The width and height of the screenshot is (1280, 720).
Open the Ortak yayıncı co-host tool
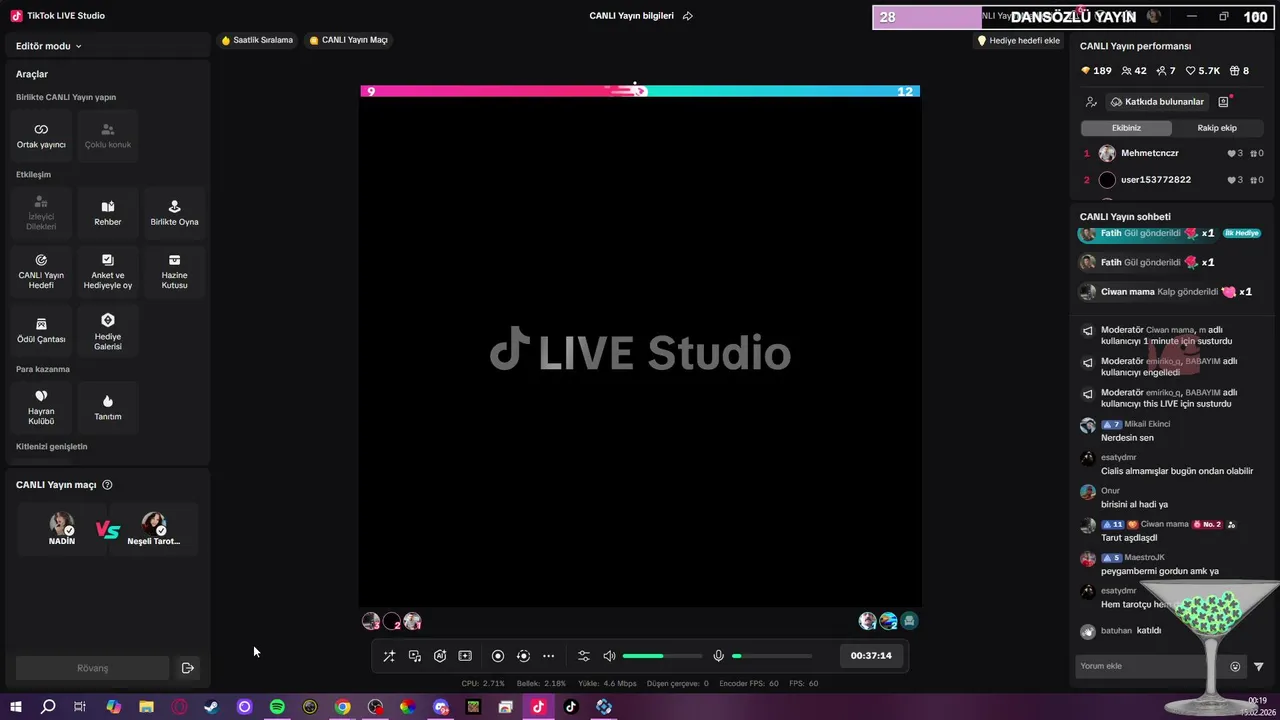41,136
